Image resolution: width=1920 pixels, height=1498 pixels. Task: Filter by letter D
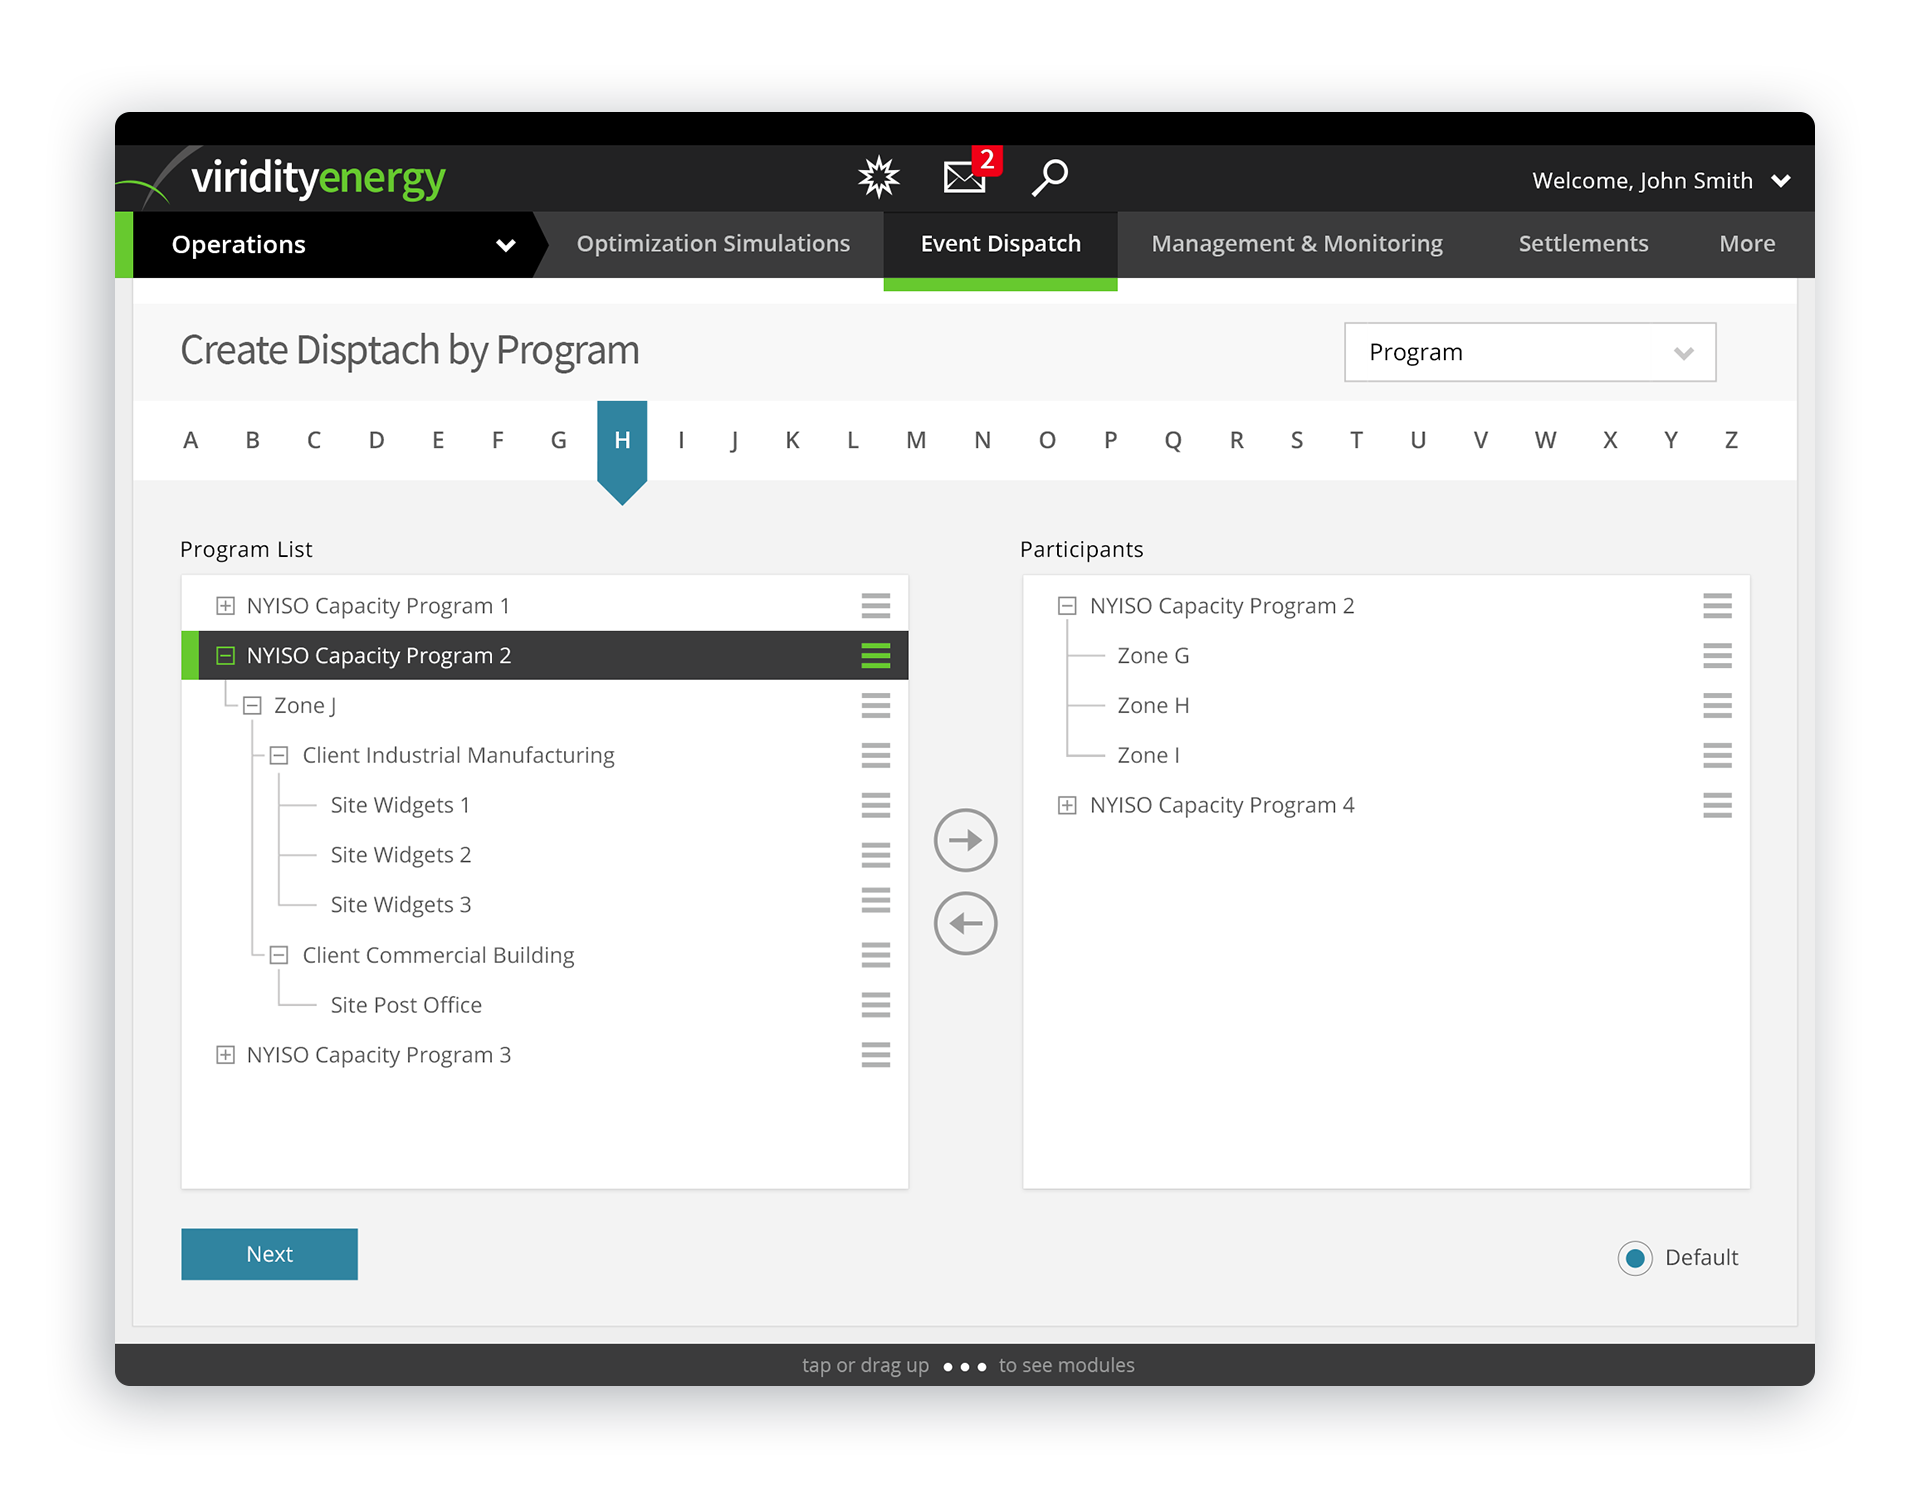point(376,441)
